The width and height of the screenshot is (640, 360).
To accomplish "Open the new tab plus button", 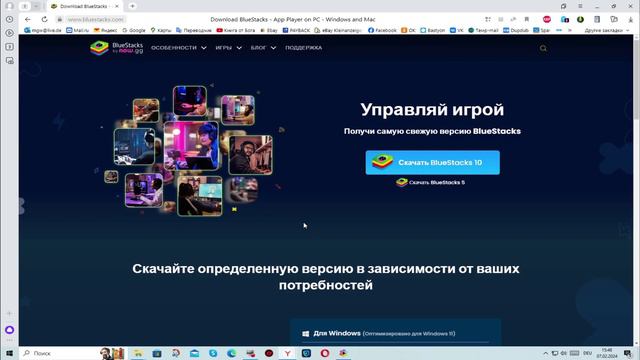I will click(x=132, y=6).
